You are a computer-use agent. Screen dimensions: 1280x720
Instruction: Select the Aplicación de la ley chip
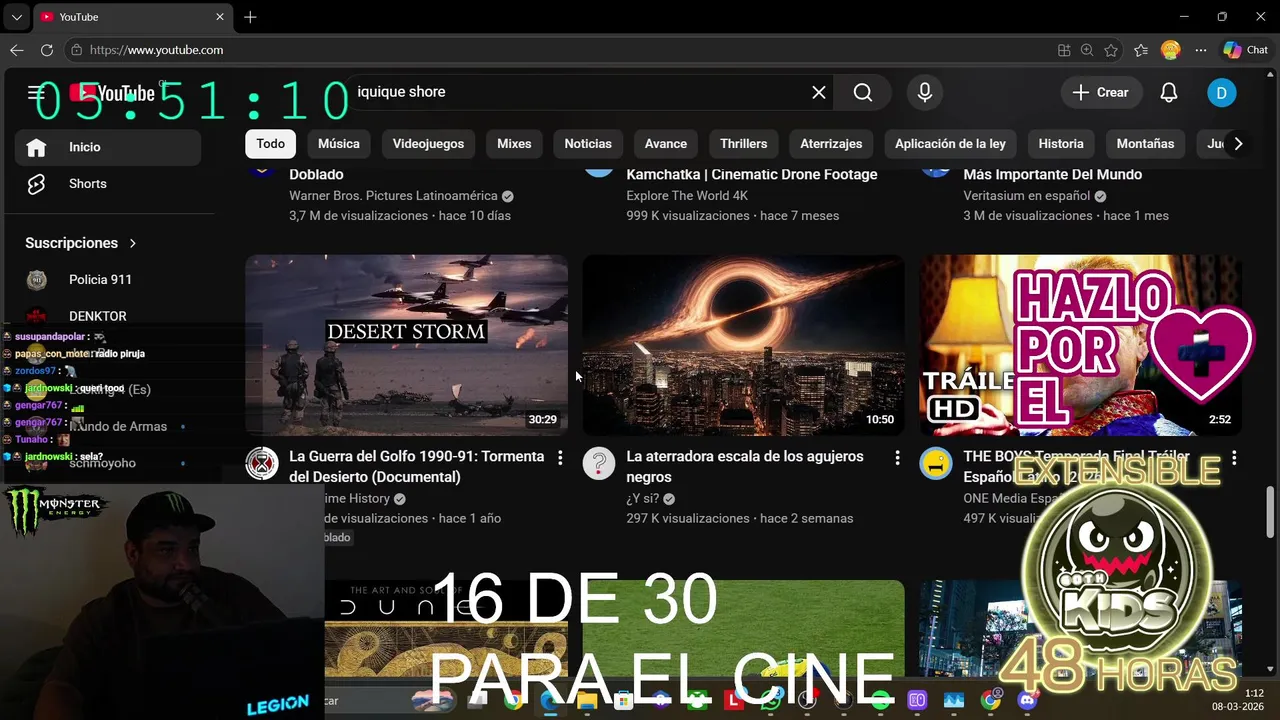click(950, 144)
